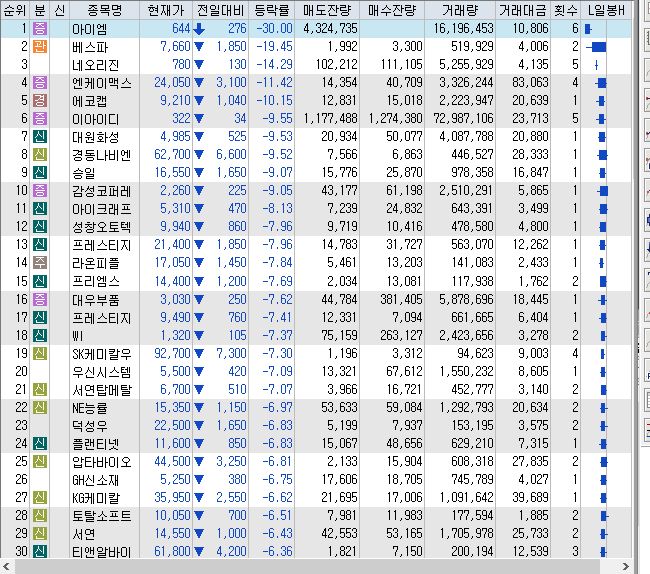Click the trading value 83,063
Image resolution: width=650 pixels, height=574 pixels.
pyautogui.click(x=530, y=82)
